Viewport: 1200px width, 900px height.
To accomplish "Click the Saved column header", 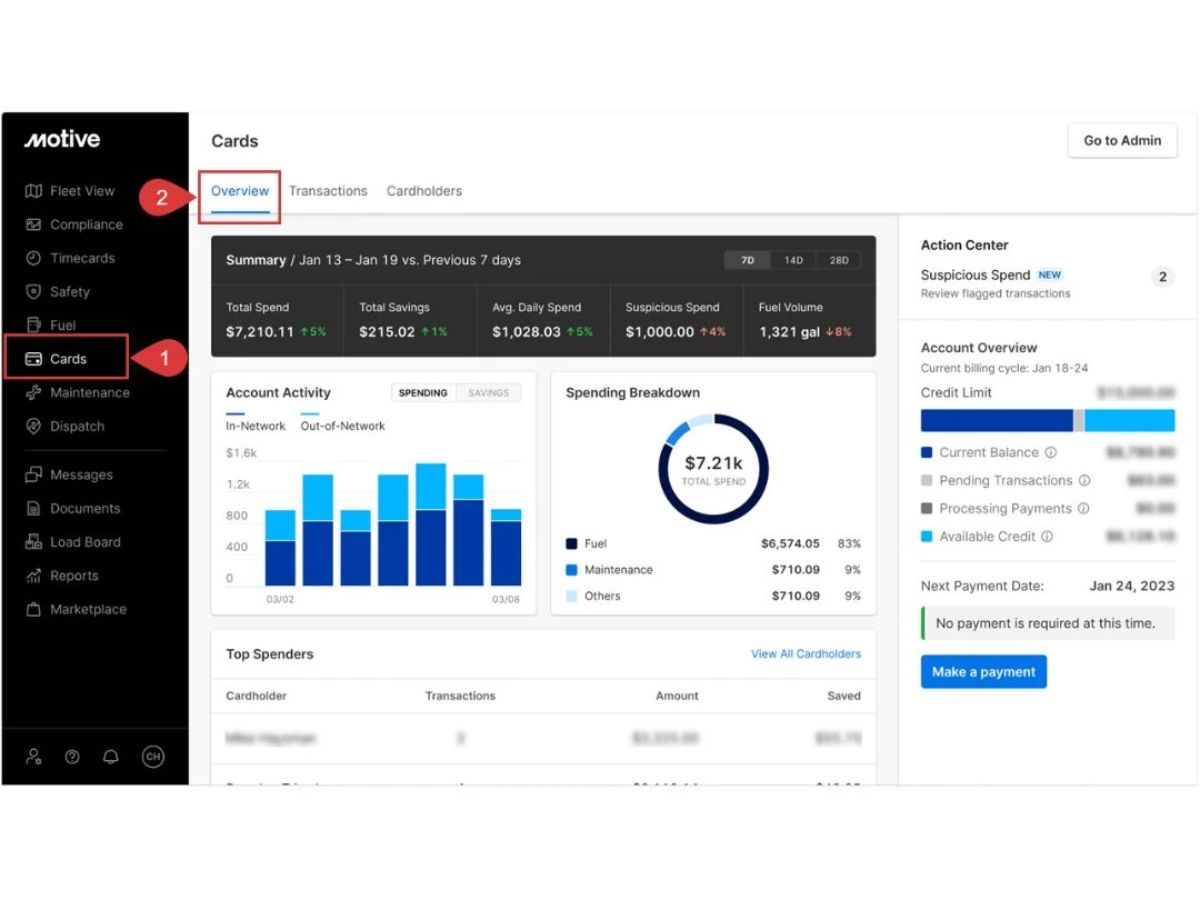I will (844, 696).
